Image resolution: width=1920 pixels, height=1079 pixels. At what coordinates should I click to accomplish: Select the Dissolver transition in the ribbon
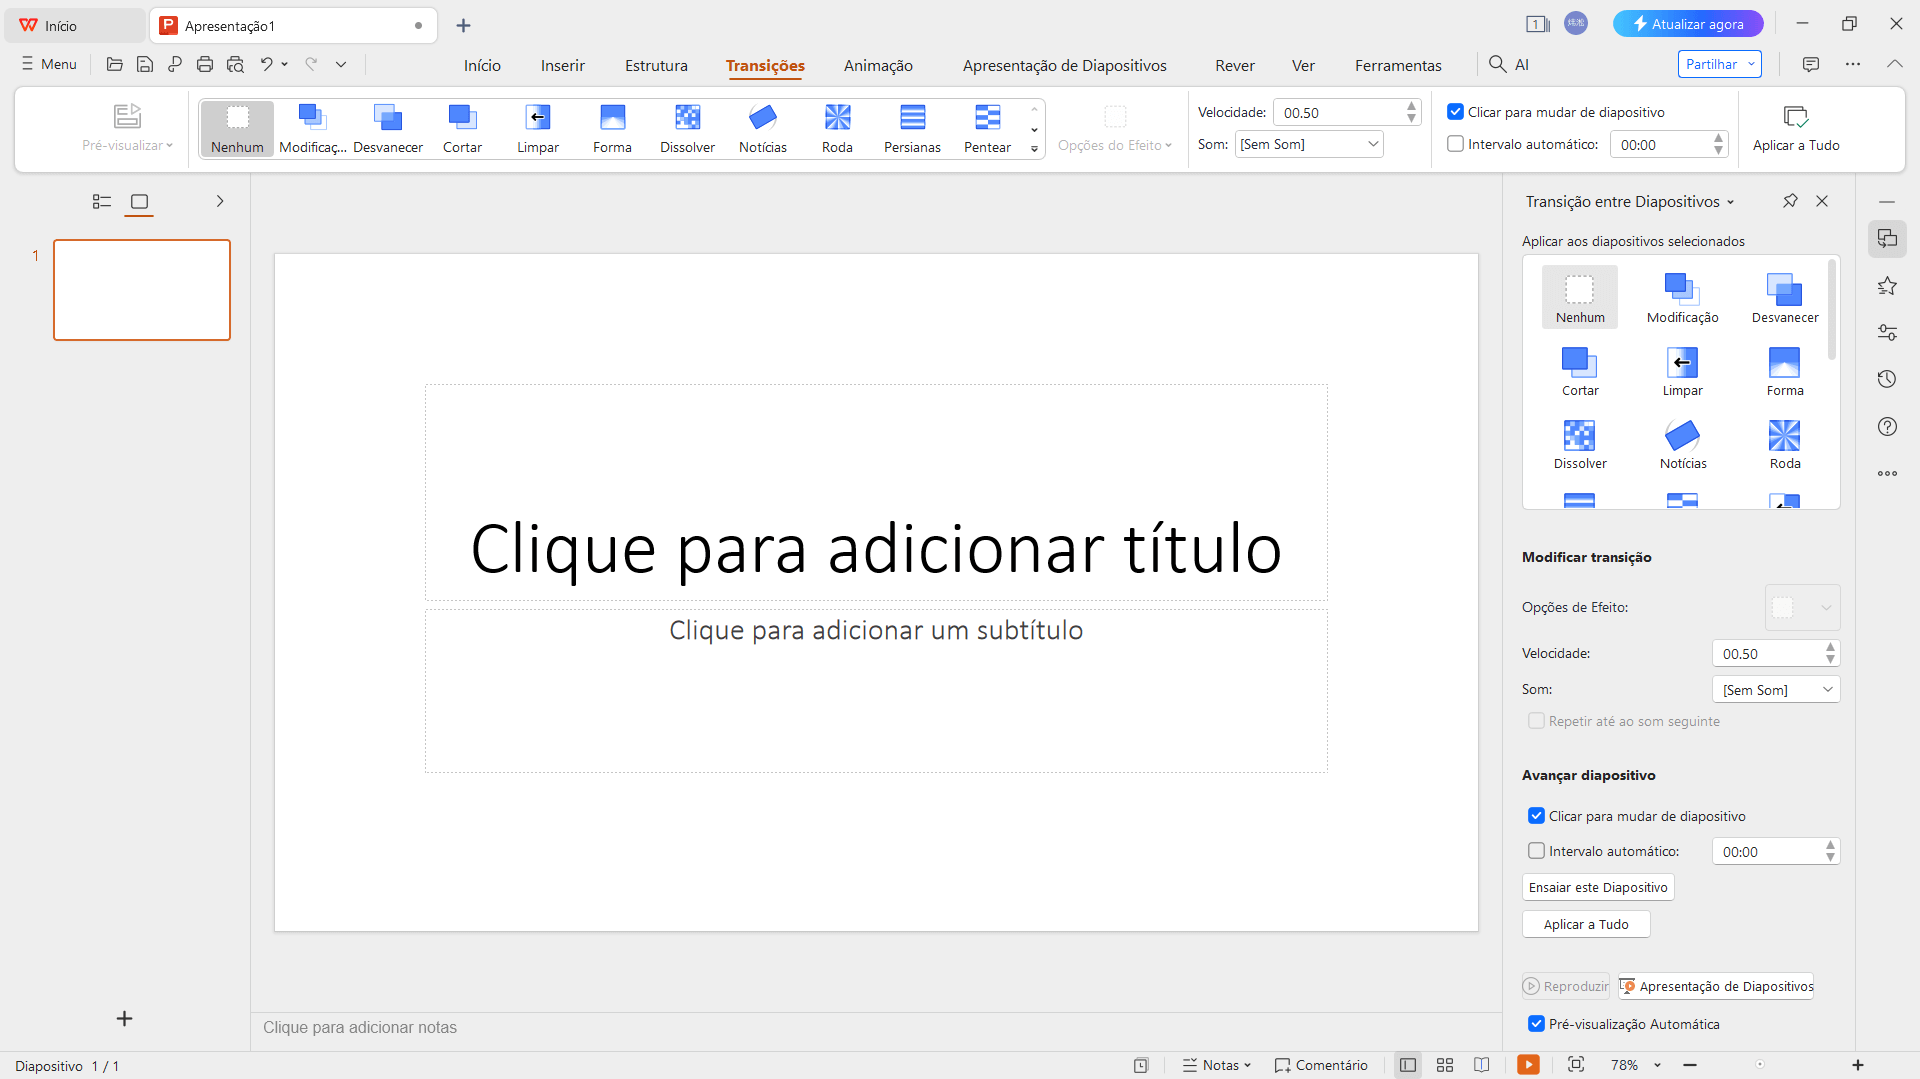tap(687, 128)
